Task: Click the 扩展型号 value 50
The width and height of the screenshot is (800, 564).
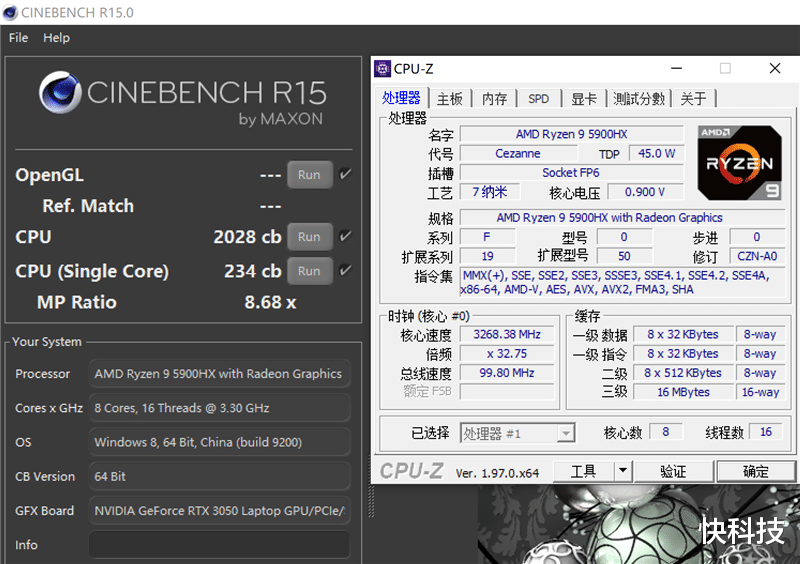Action: point(624,256)
